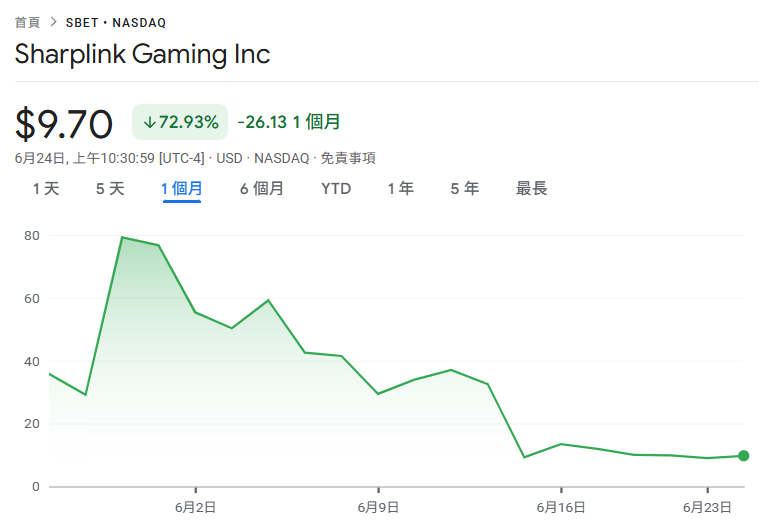Screen dimensions: 759x531
Task: Click the green endpoint dot on chart
Action: point(743,456)
